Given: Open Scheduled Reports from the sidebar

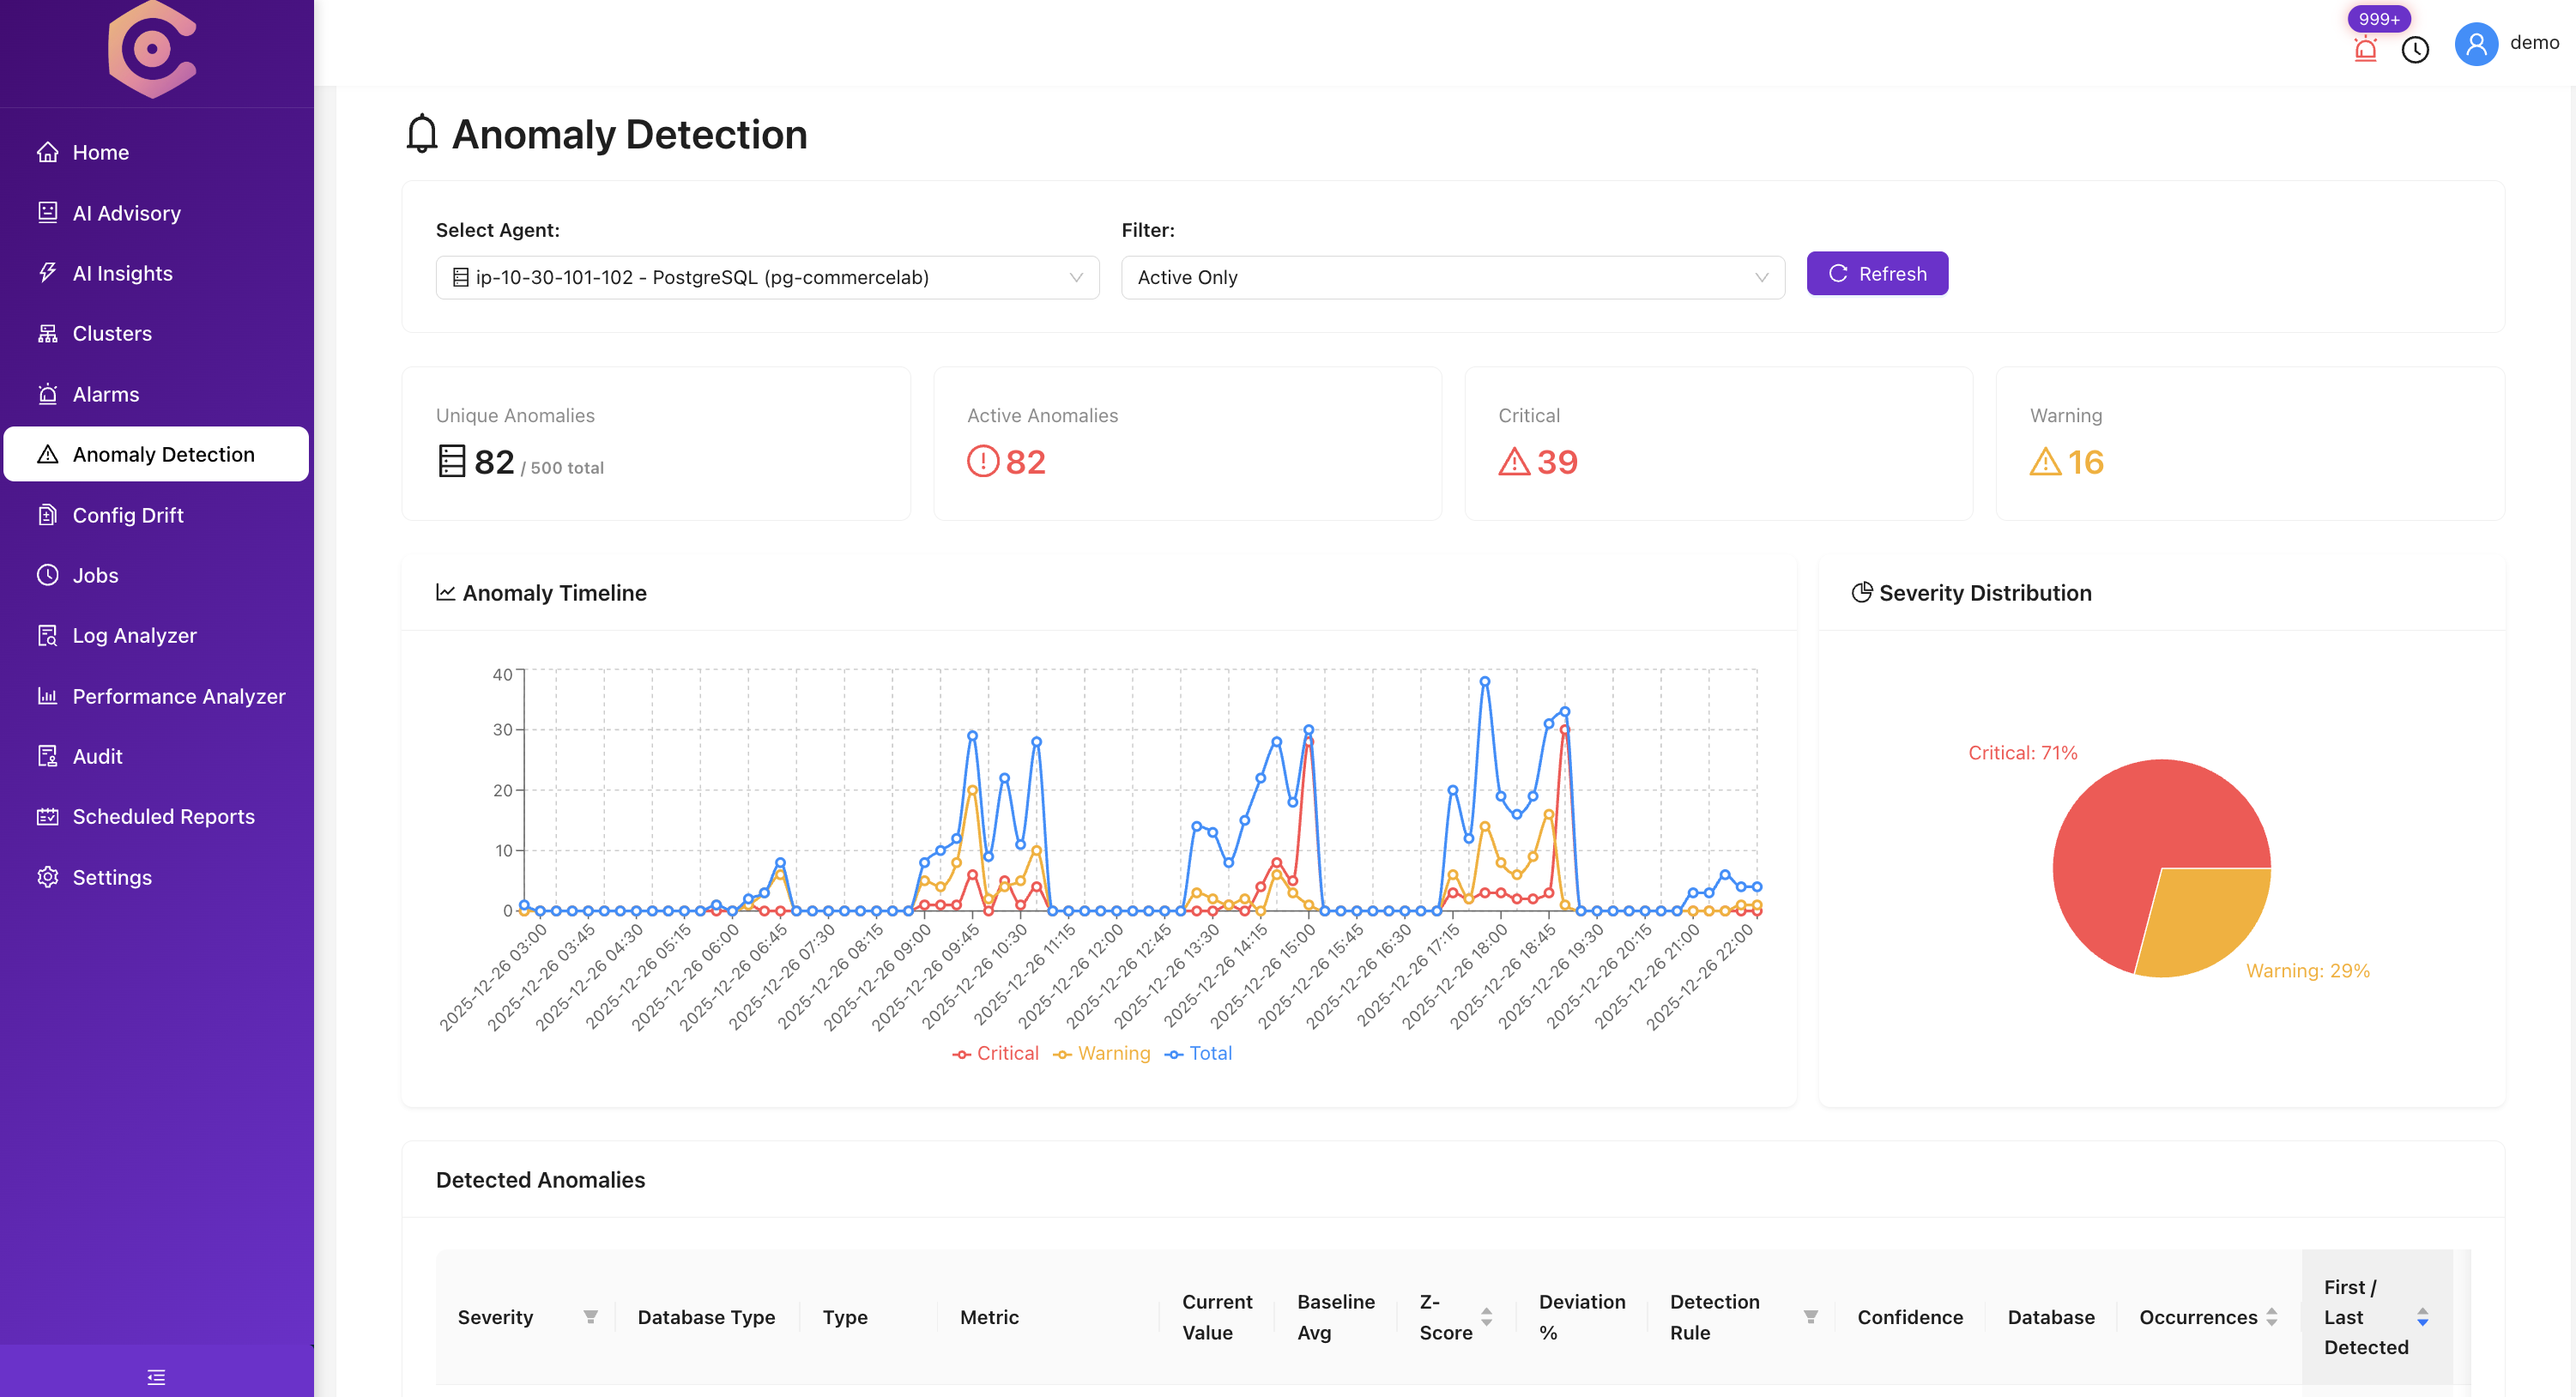Looking at the screenshot, I should click(163, 816).
